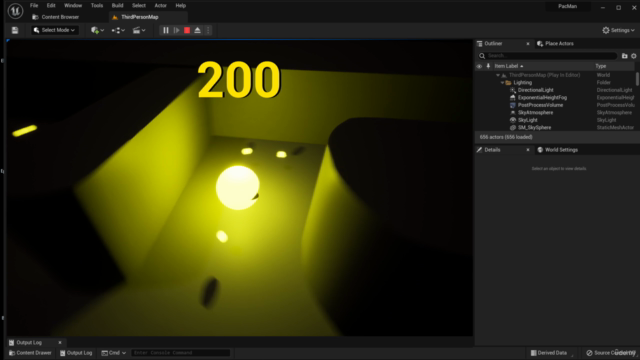Select the Output Log panel tab
This screenshot has width=640, height=360.
(29, 342)
